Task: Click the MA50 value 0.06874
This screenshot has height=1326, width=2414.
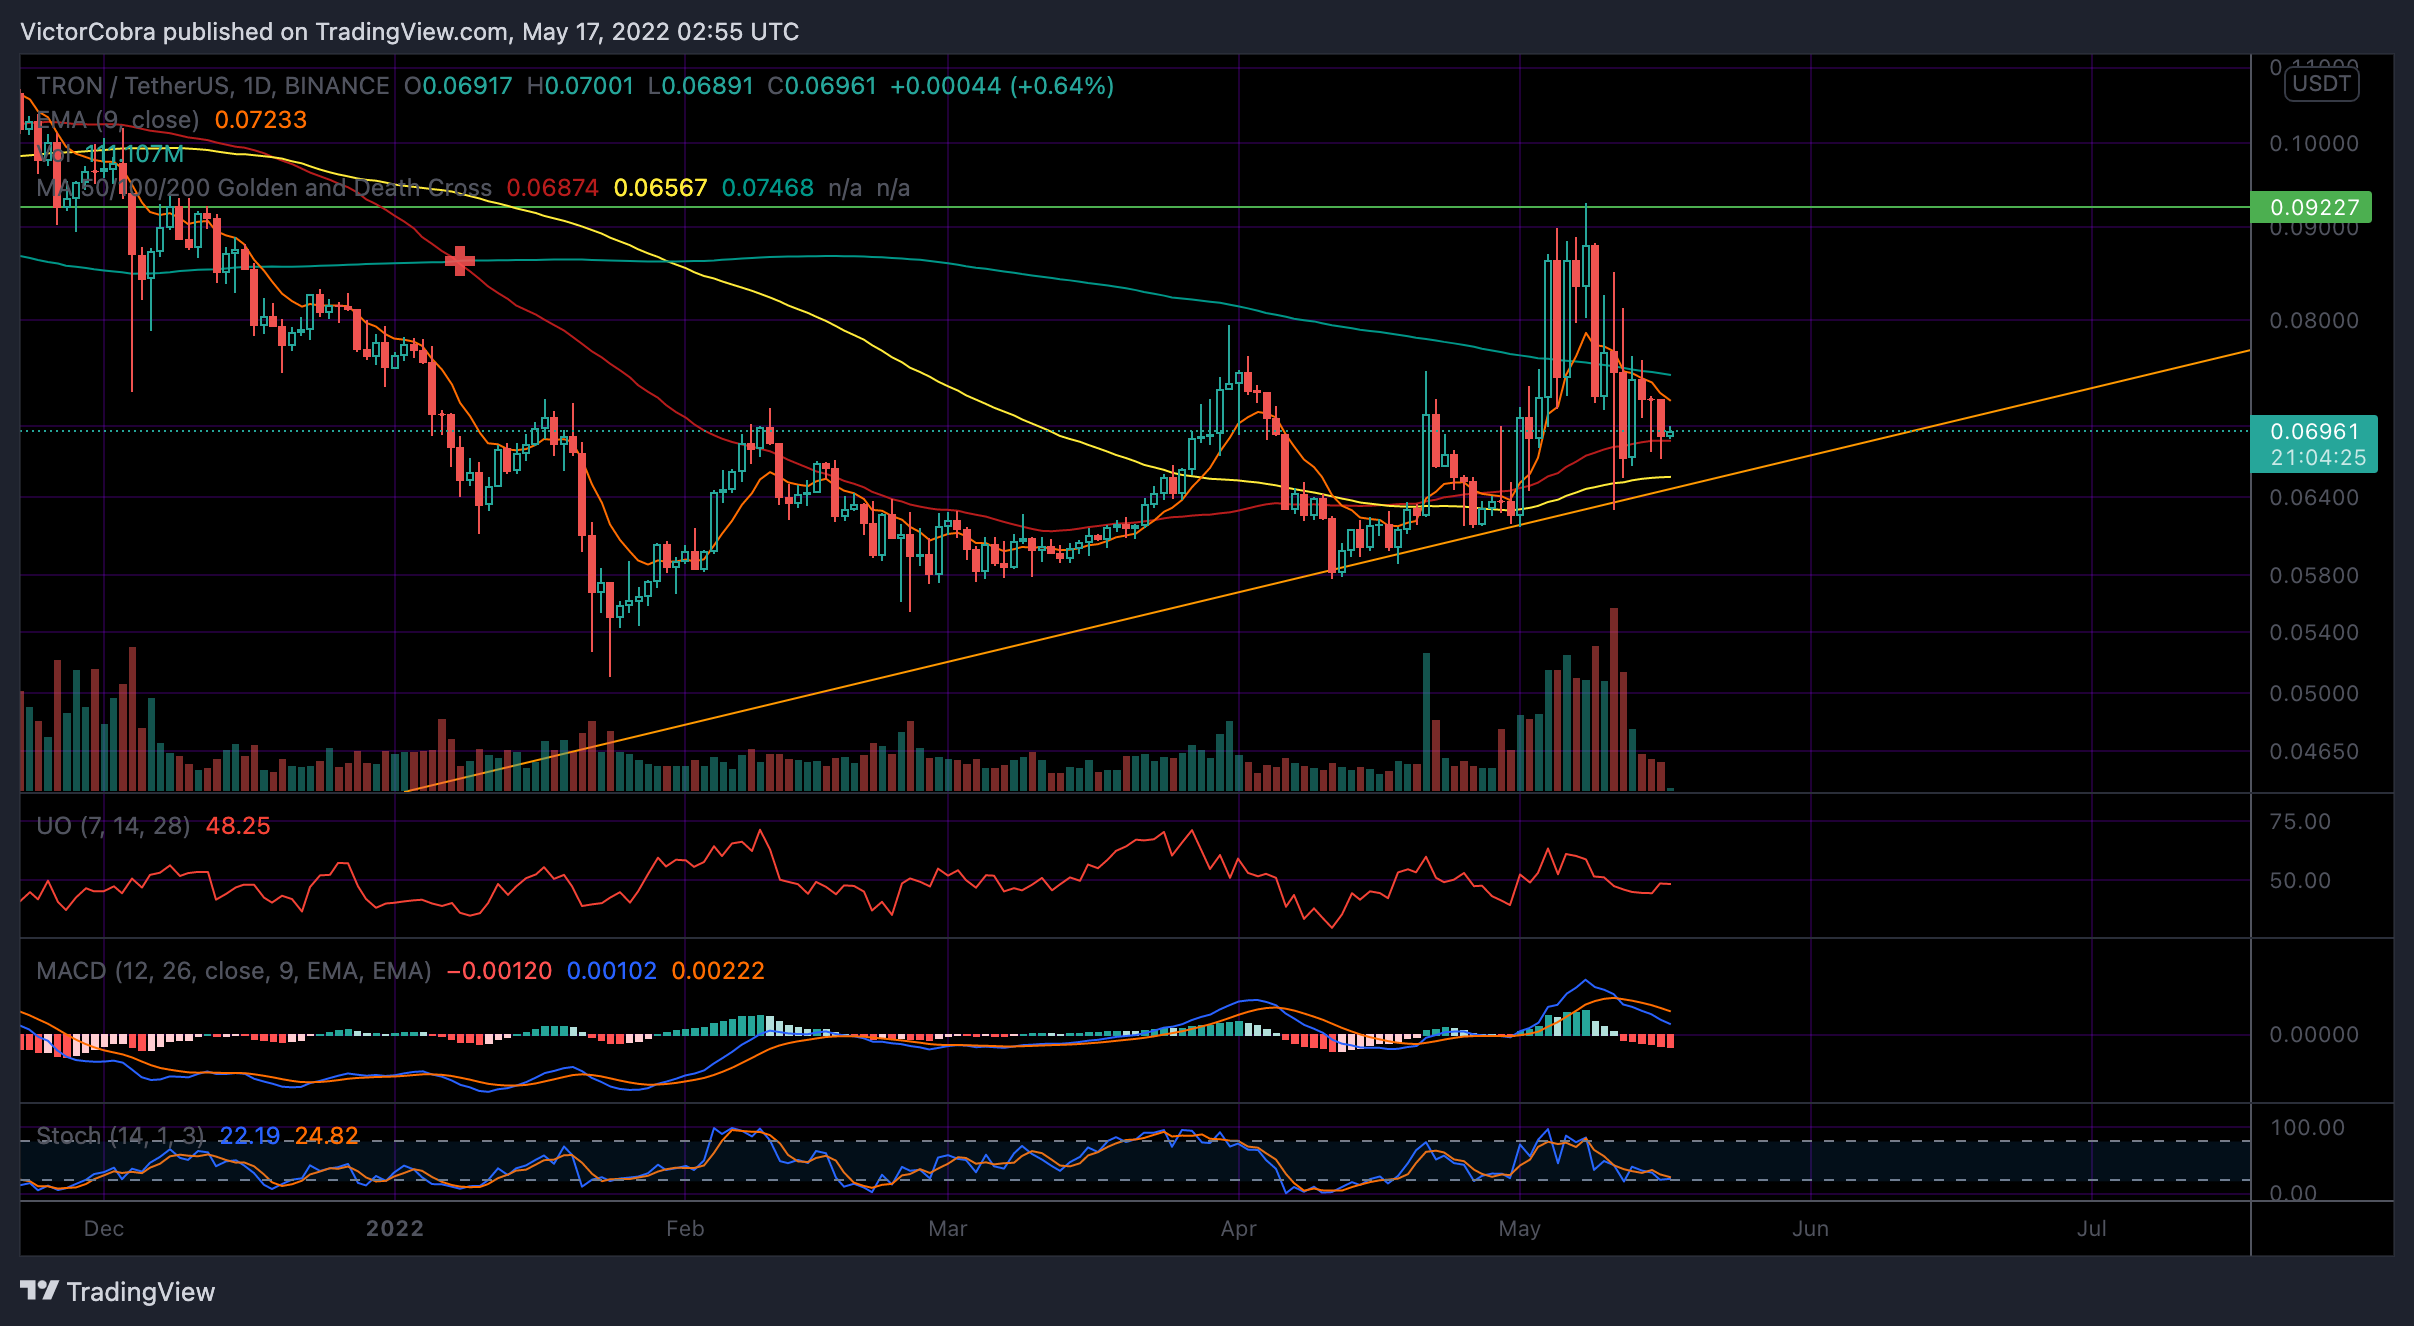Action: pos(552,188)
